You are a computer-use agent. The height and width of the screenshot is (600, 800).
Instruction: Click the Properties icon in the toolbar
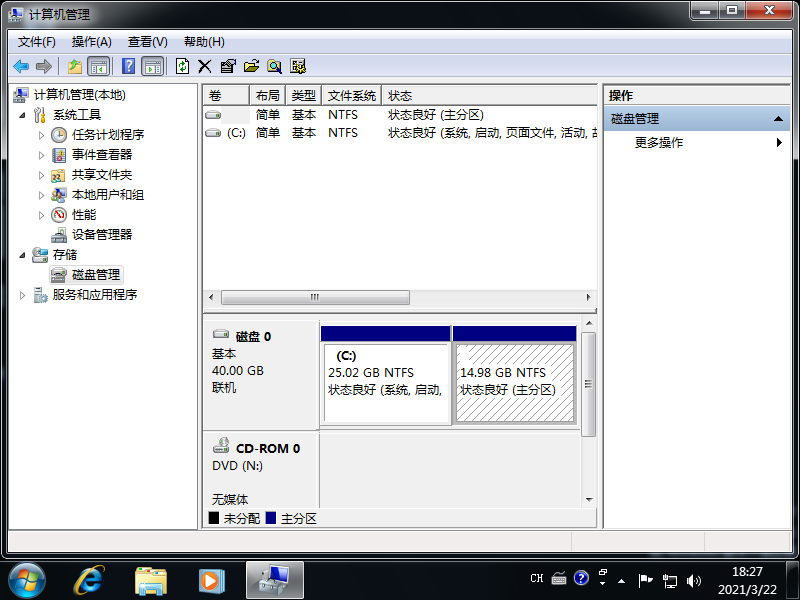pyautogui.click(x=227, y=66)
